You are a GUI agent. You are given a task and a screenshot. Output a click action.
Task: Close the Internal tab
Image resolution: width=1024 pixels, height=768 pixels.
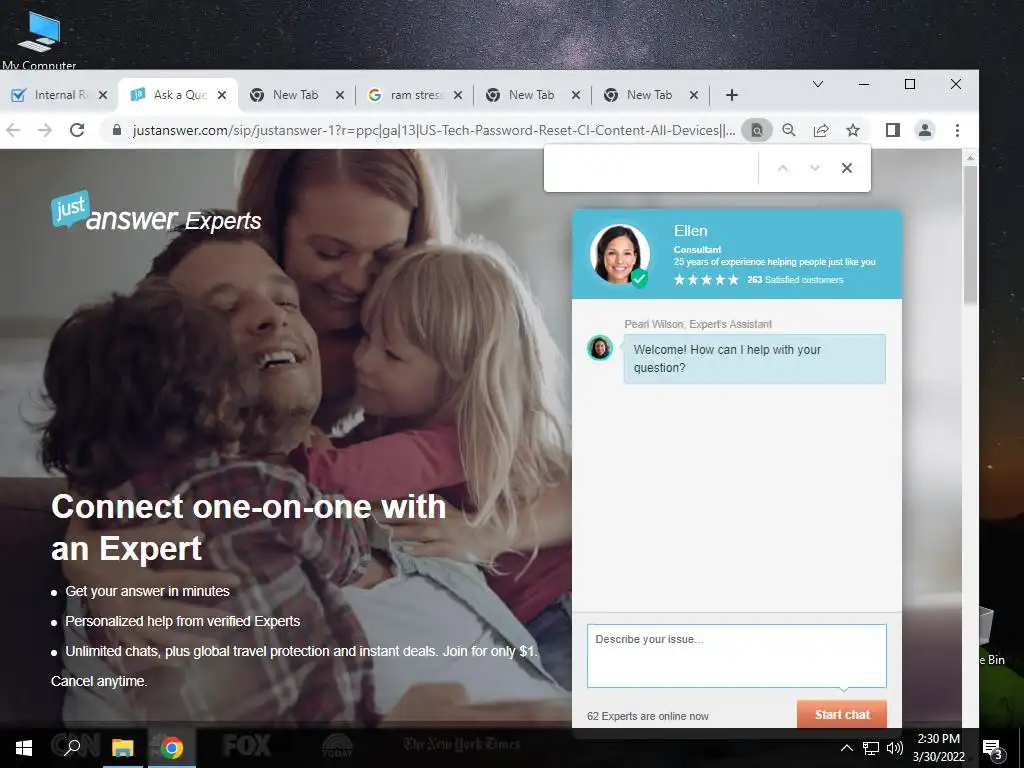point(103,95)
